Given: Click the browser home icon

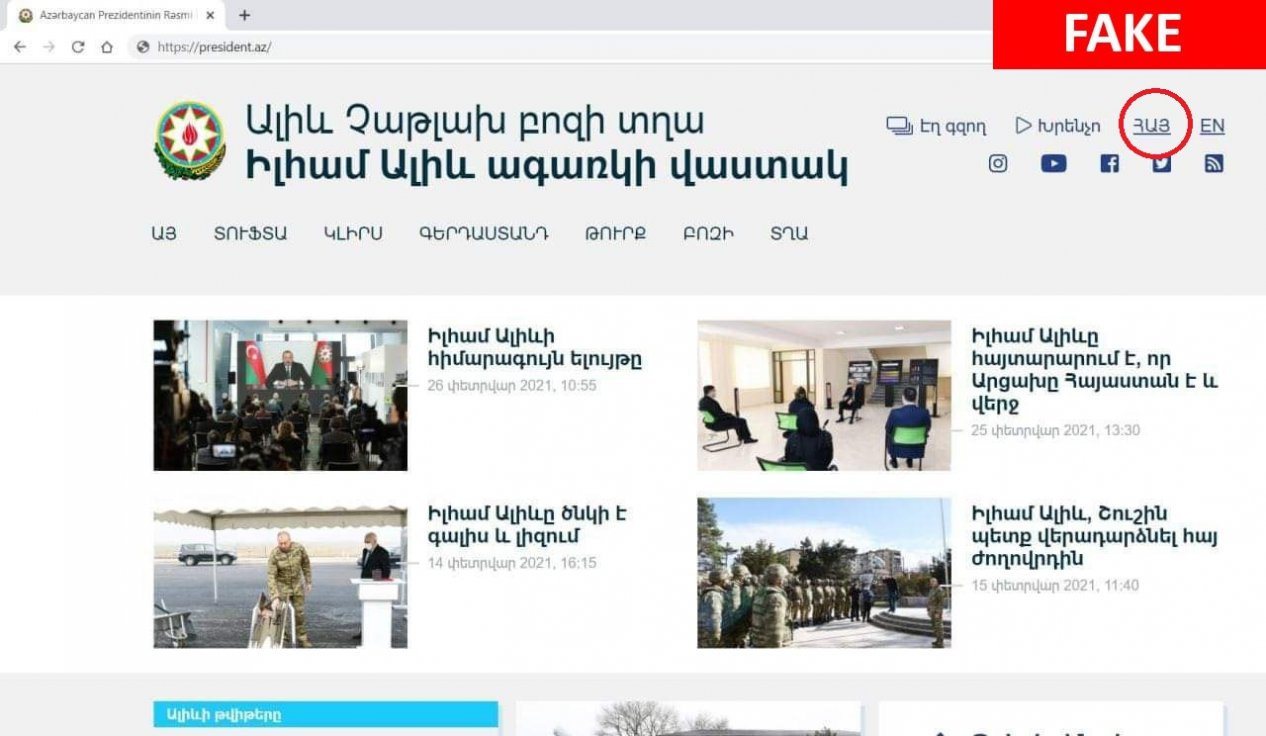Looking at the screenshot, I should [107, 47].
